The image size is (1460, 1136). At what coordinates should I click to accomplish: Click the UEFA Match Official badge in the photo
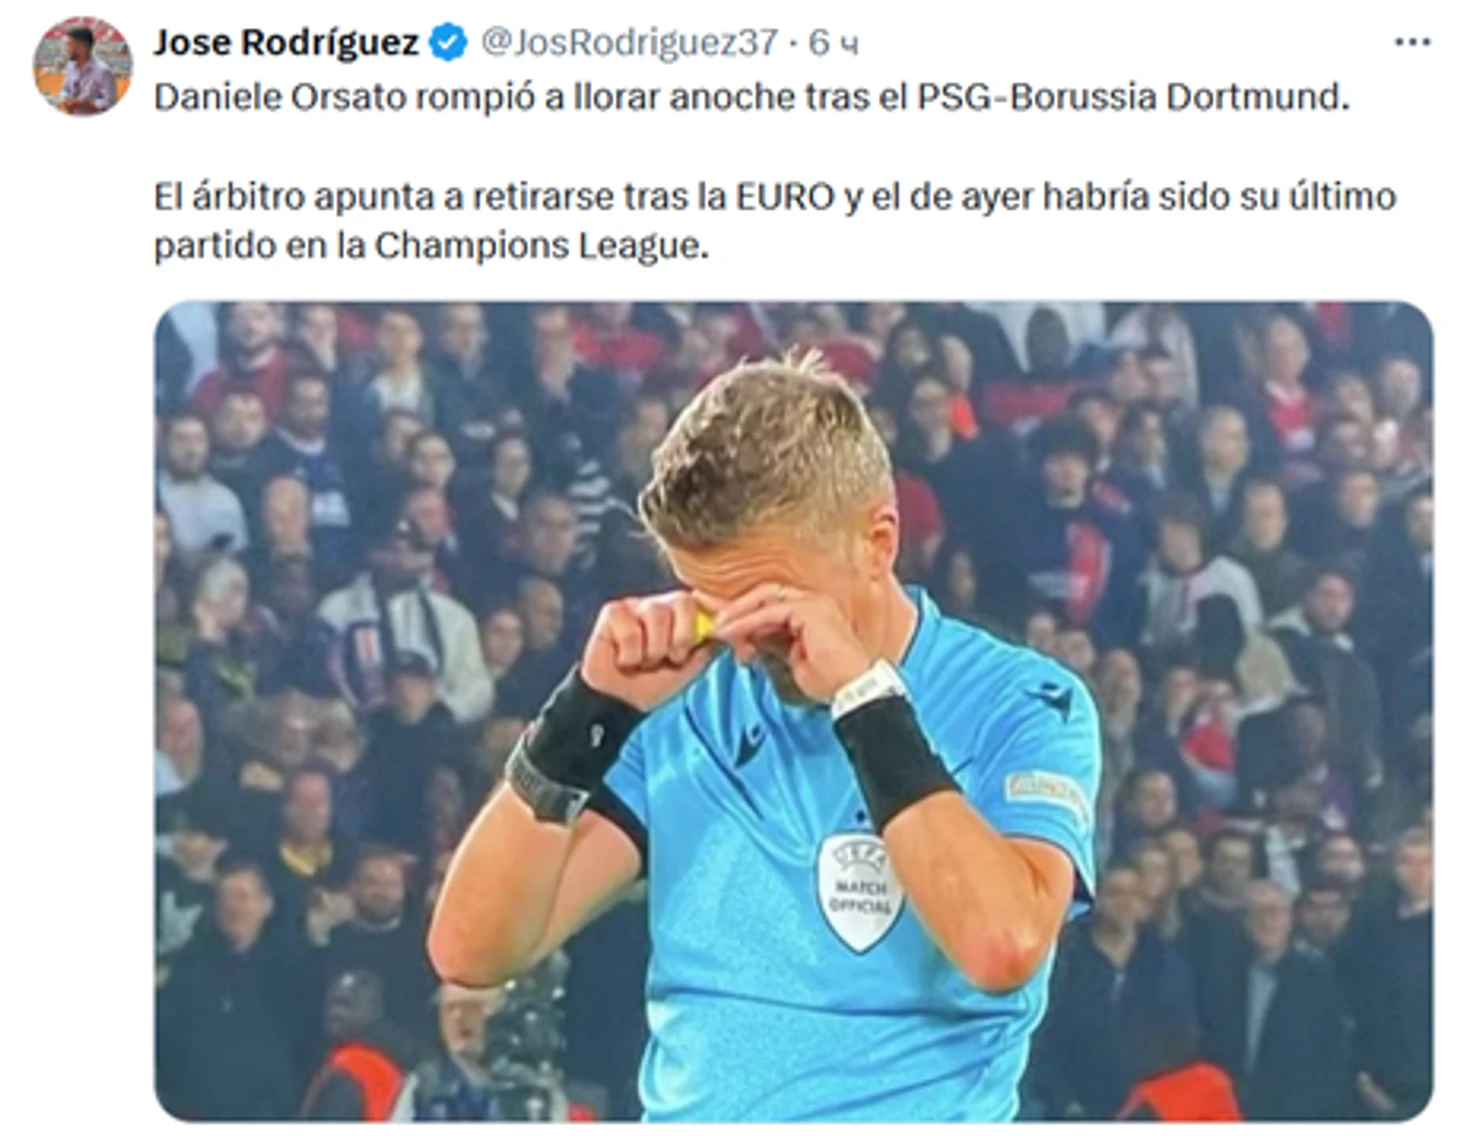point(859,892)
